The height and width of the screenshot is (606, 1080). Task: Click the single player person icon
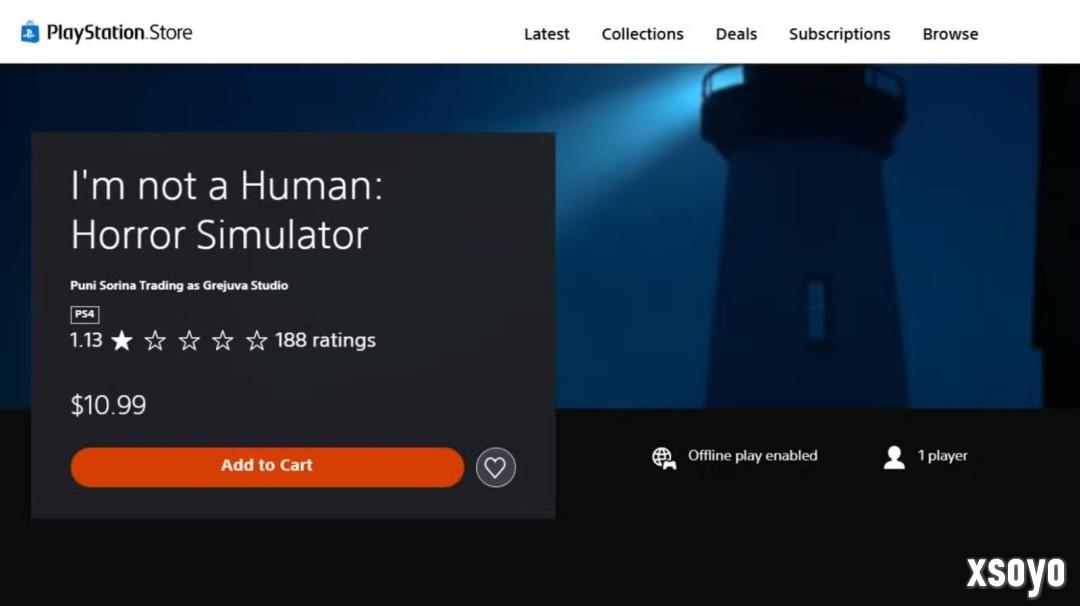(894, 457)
